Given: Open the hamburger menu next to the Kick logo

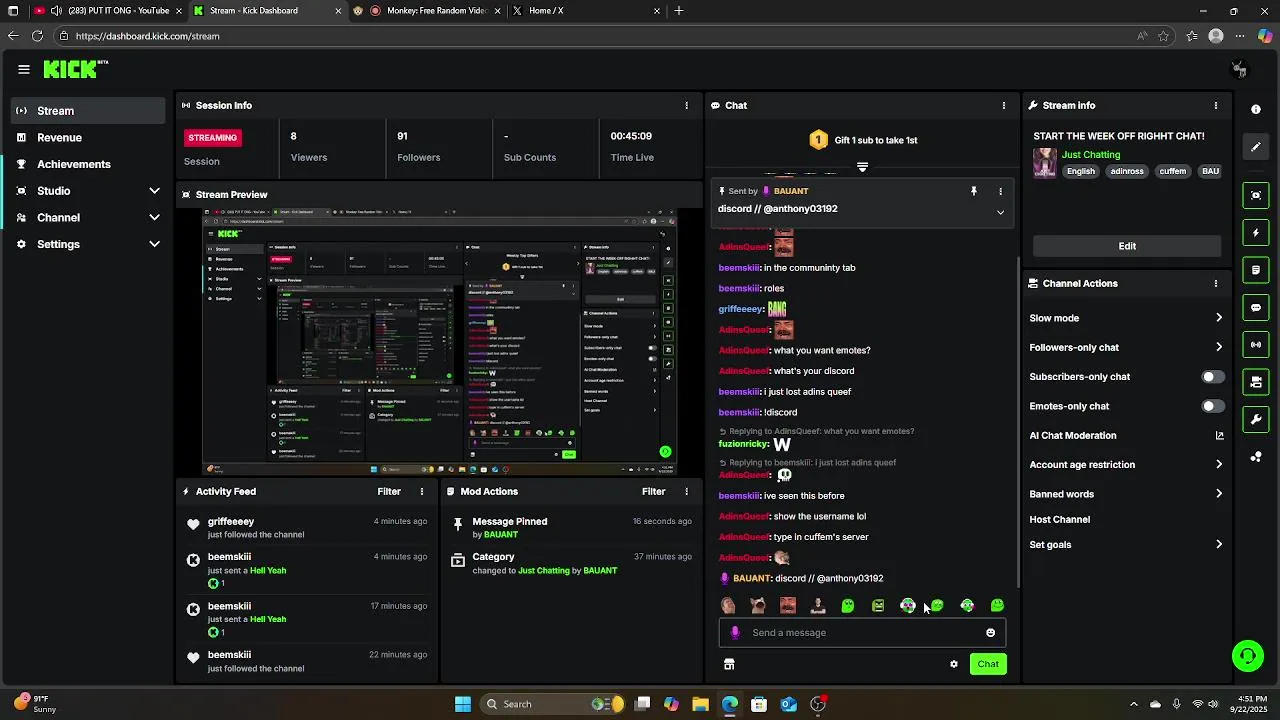Looking at the screenshot, I should point(23,69).
